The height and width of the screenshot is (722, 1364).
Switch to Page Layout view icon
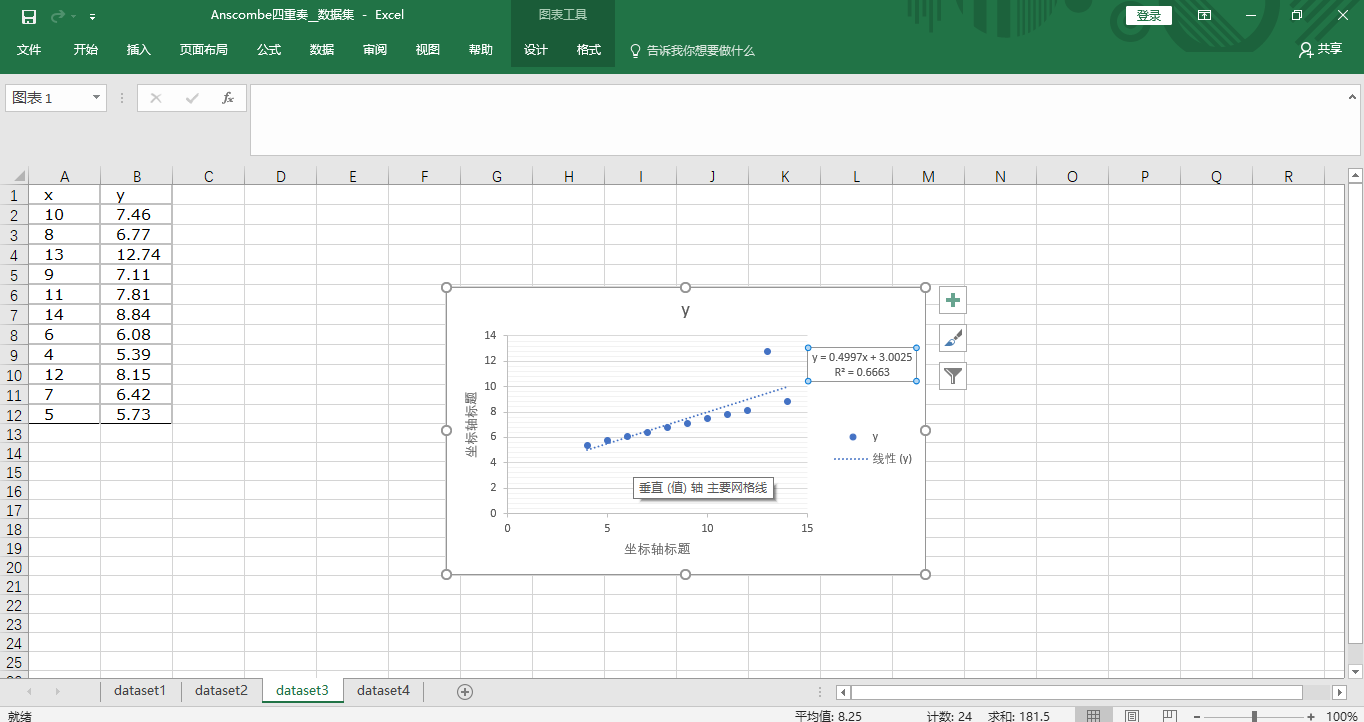click(1131, 715)
